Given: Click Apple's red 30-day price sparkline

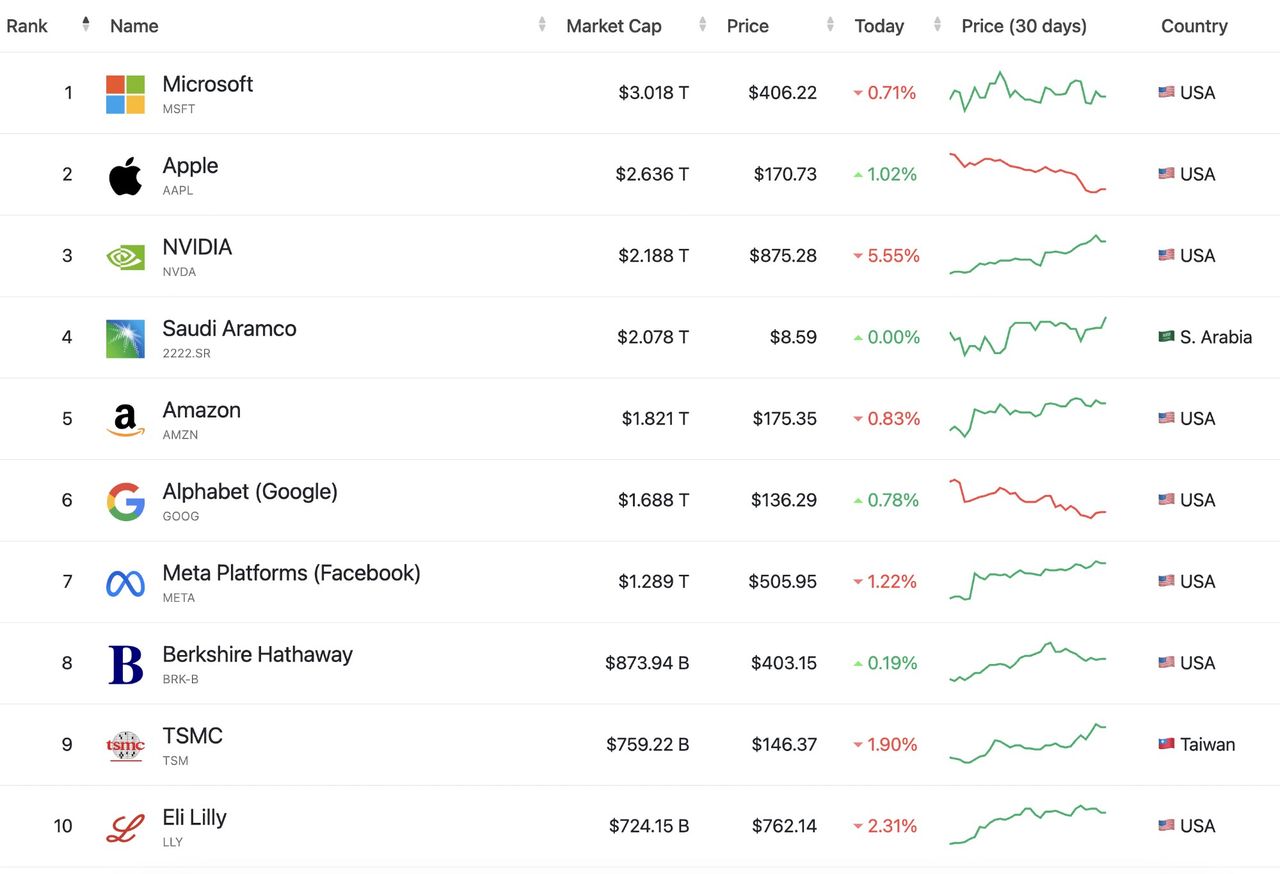Looking at the screenshot, I should [1027, 172].
